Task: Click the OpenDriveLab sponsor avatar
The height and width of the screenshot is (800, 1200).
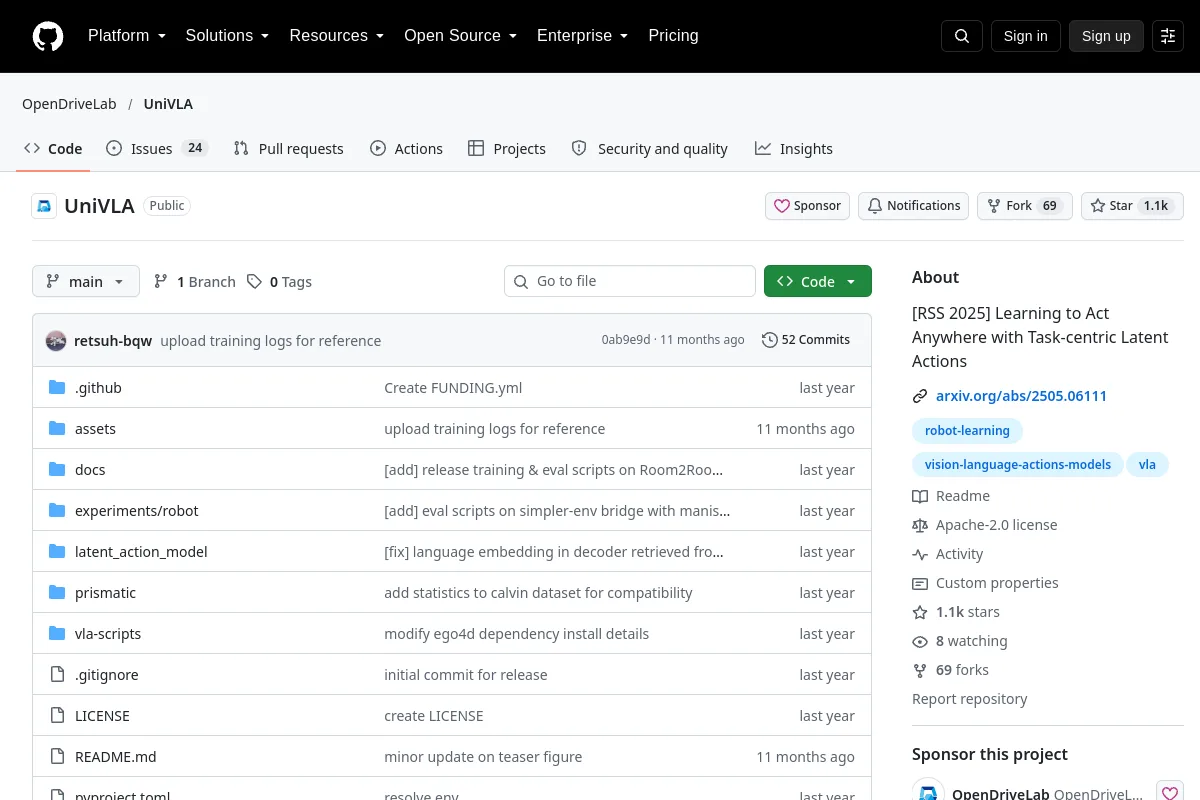Action: (928, 790)
